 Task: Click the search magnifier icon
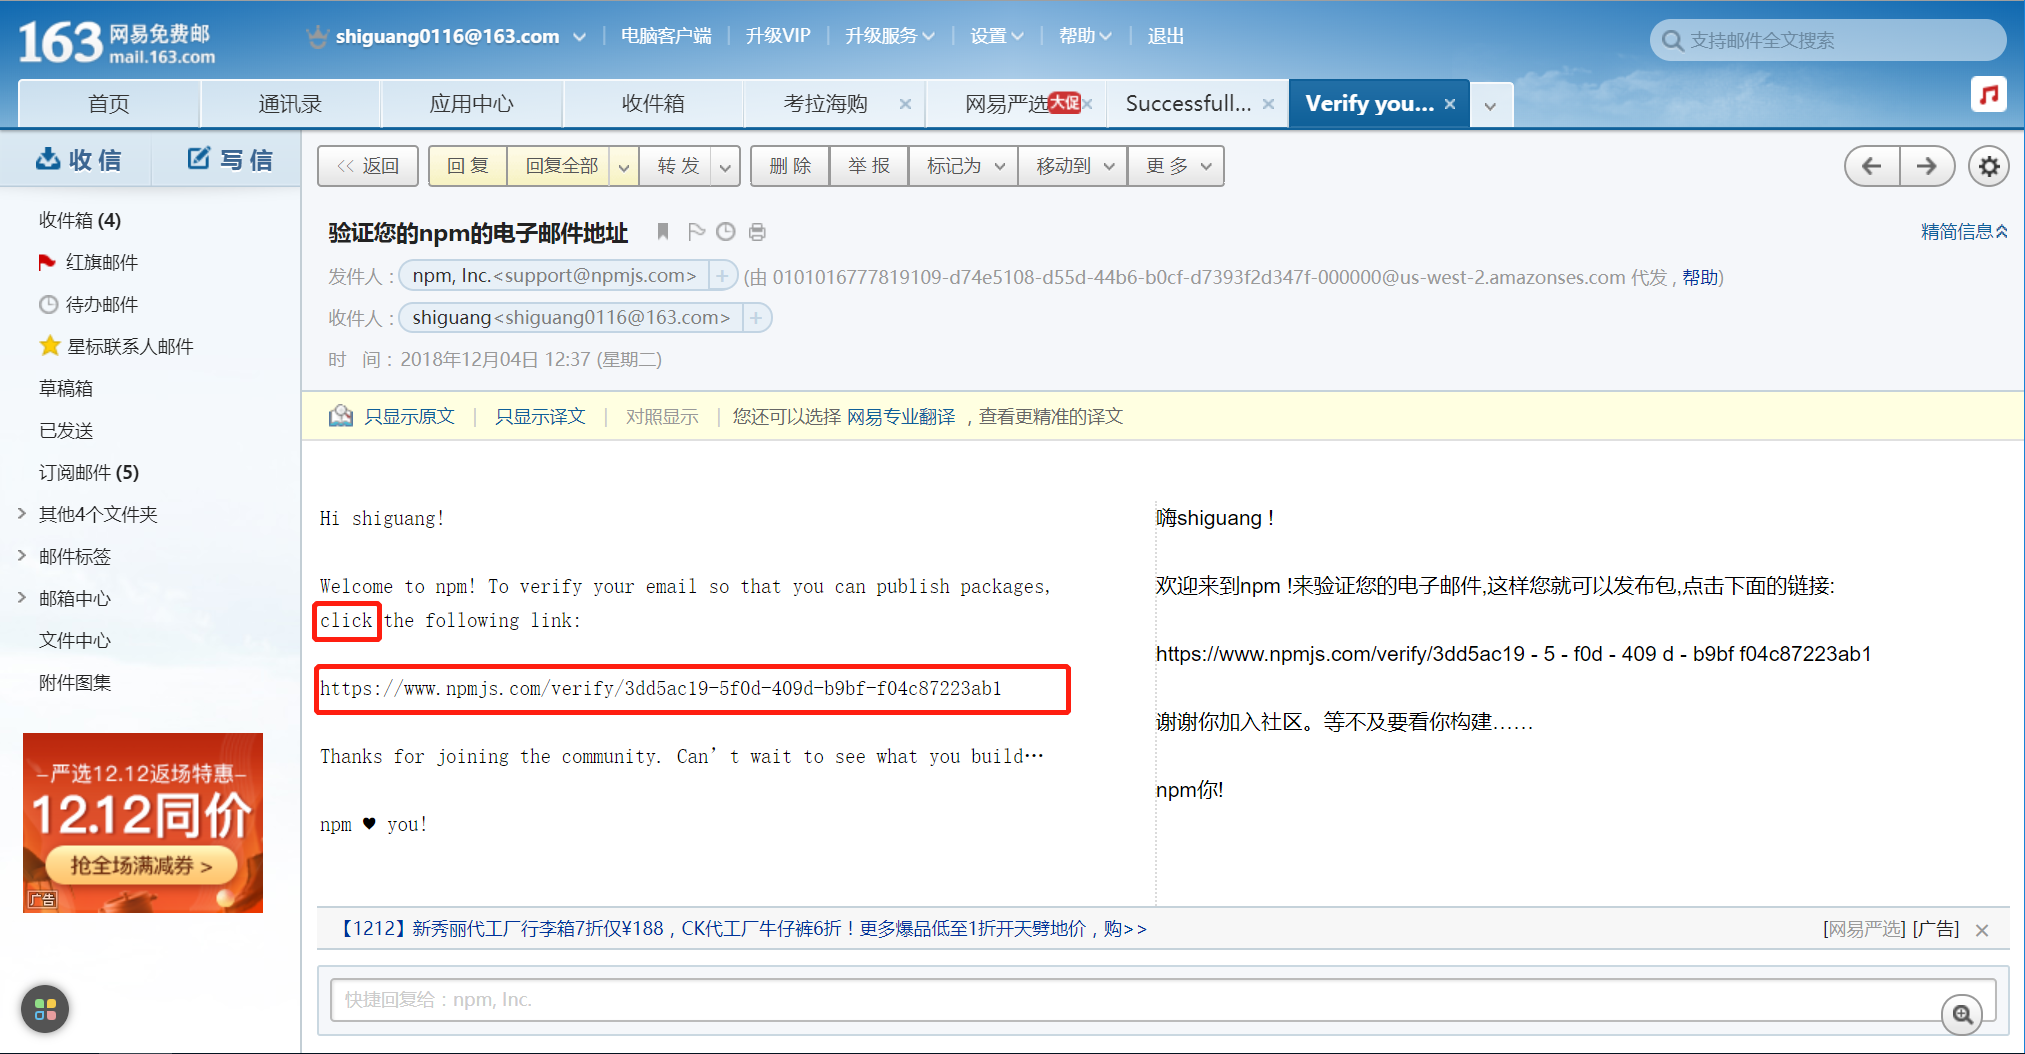point(1672,41)
